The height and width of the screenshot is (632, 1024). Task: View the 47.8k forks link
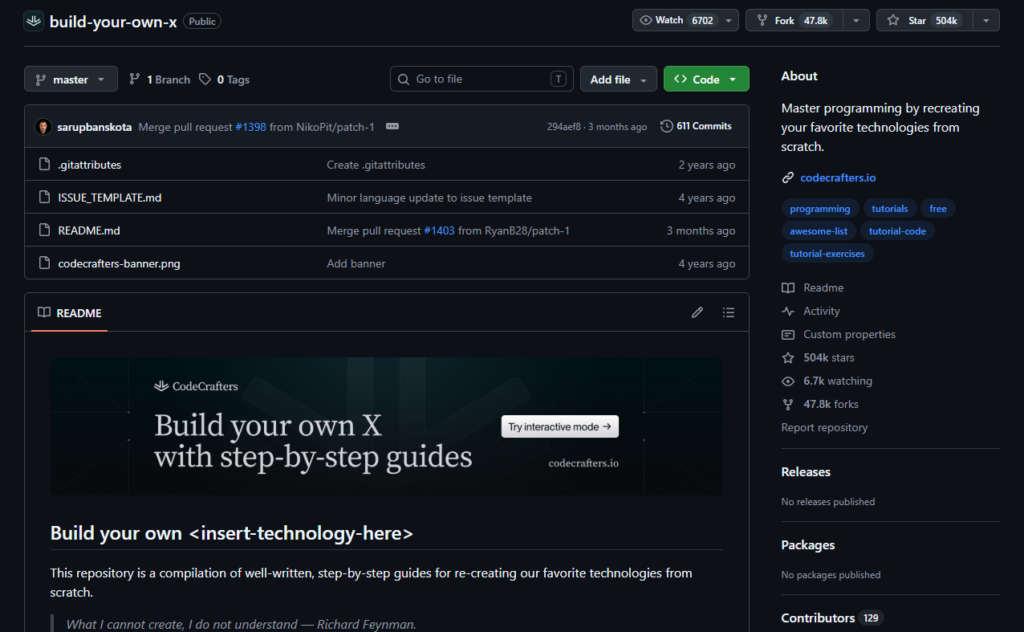831,404
